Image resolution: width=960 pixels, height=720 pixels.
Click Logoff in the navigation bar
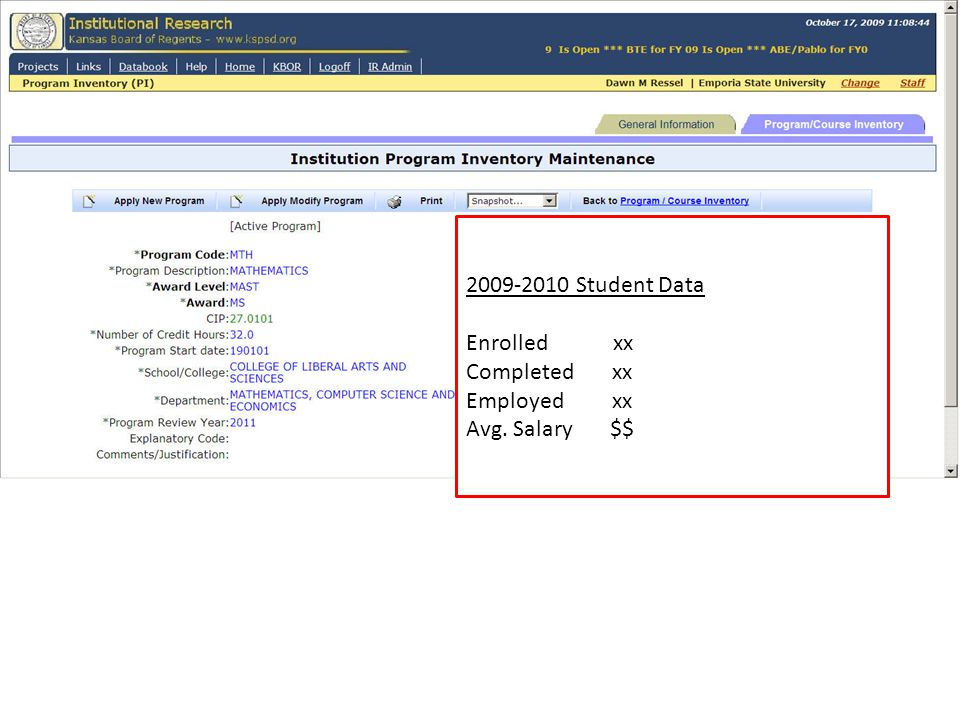(334, 67)
